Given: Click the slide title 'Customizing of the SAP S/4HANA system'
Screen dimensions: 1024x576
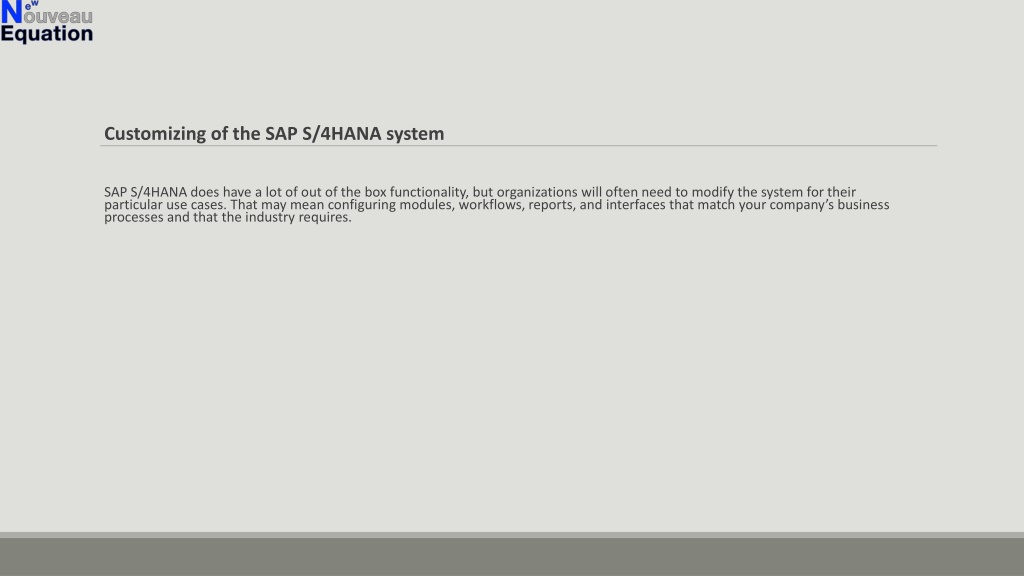Looking at the screenshot, I should click(x=274, y=133).
